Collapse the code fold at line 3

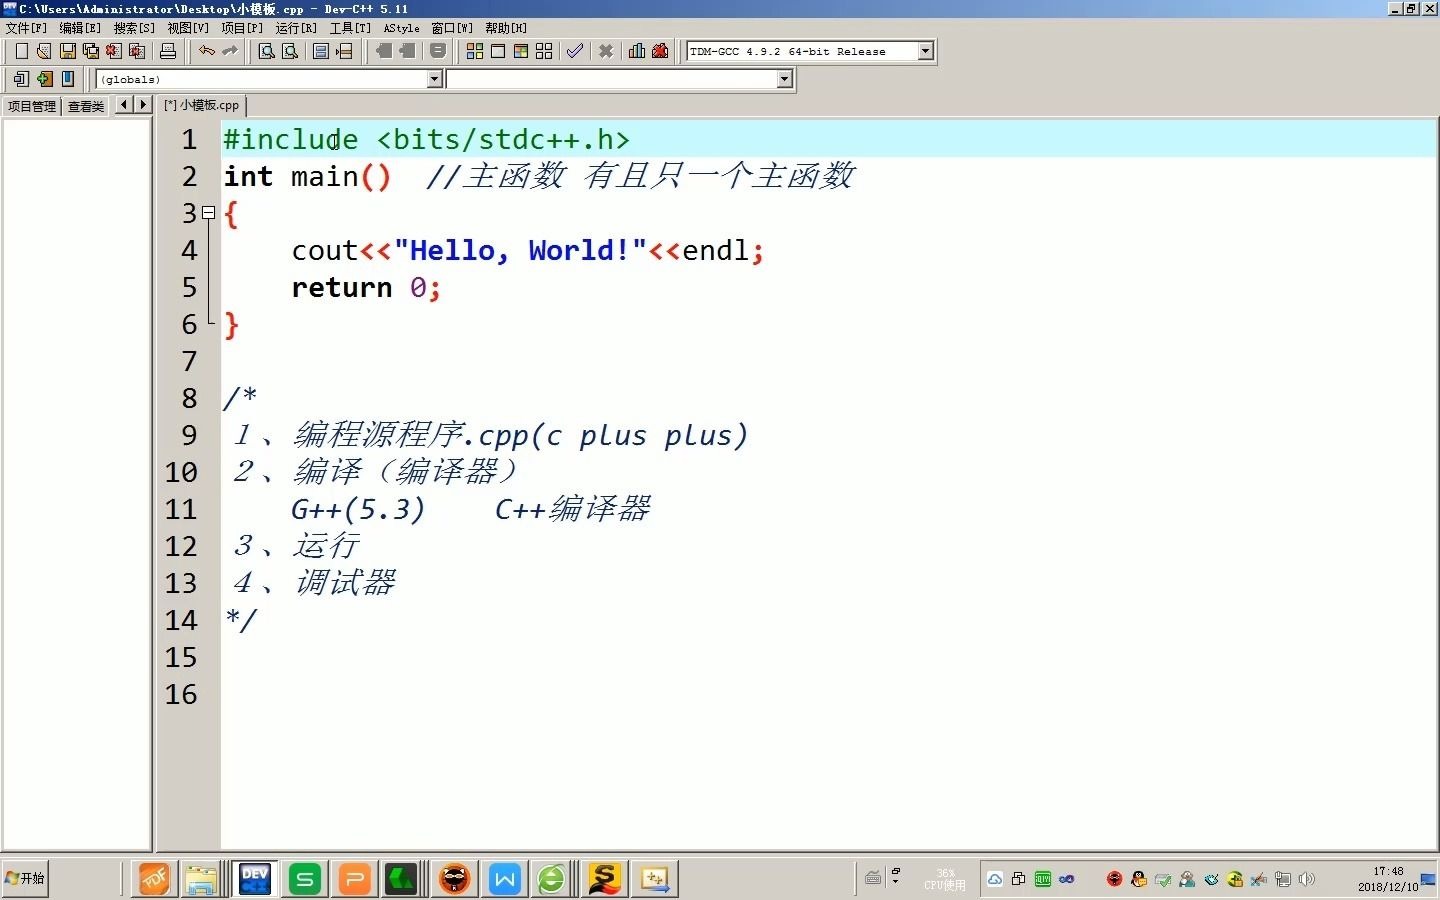point(208,212)
